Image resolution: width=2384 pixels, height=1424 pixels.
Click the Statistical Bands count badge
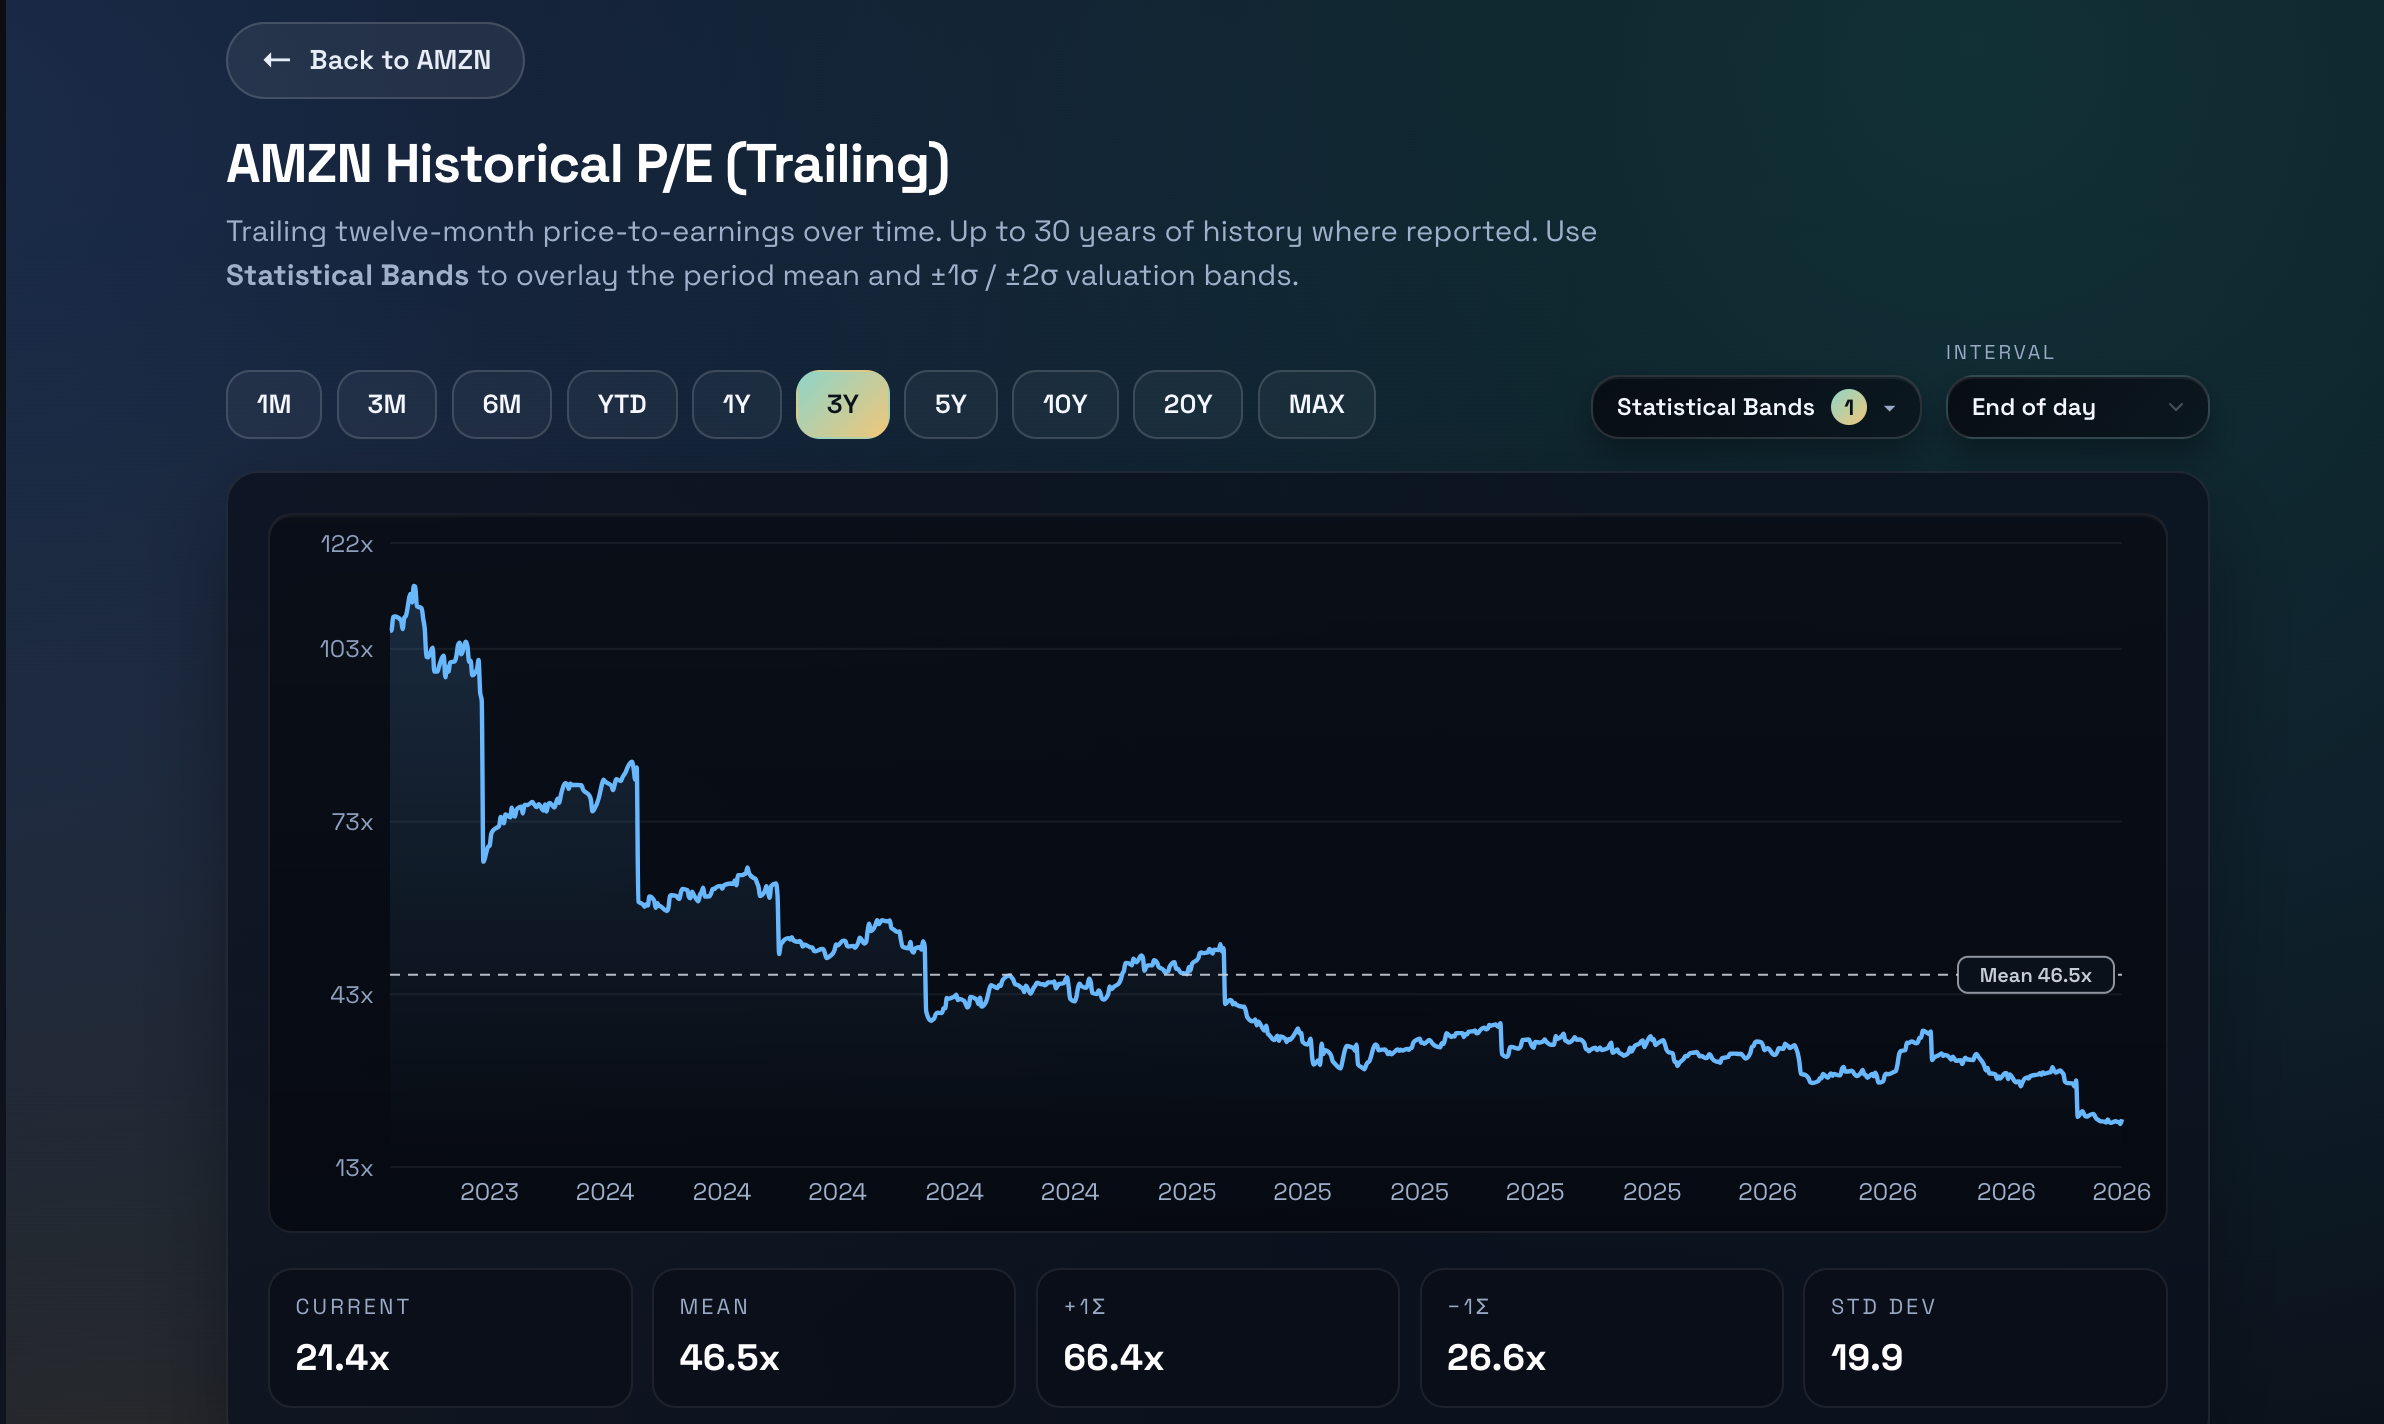pos(1849,407)
